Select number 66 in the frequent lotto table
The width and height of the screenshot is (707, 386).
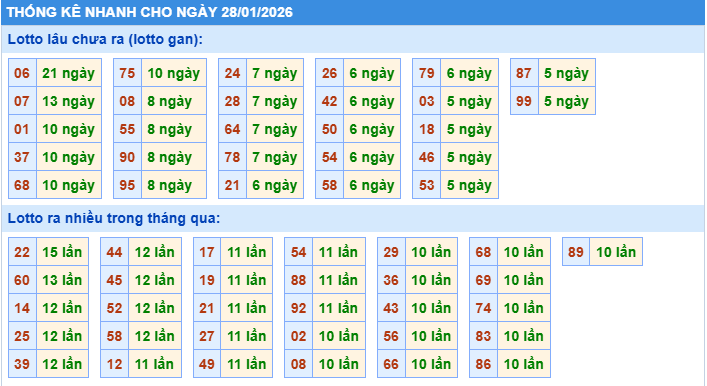point(391,364)
